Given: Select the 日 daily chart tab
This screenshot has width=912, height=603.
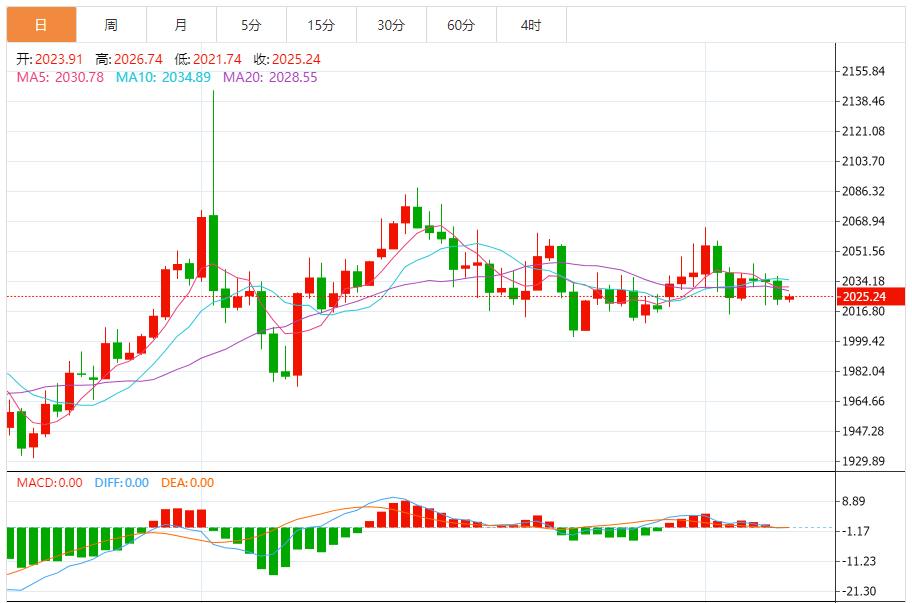Looking at the screenshot, I should click(x=41, y=25).
